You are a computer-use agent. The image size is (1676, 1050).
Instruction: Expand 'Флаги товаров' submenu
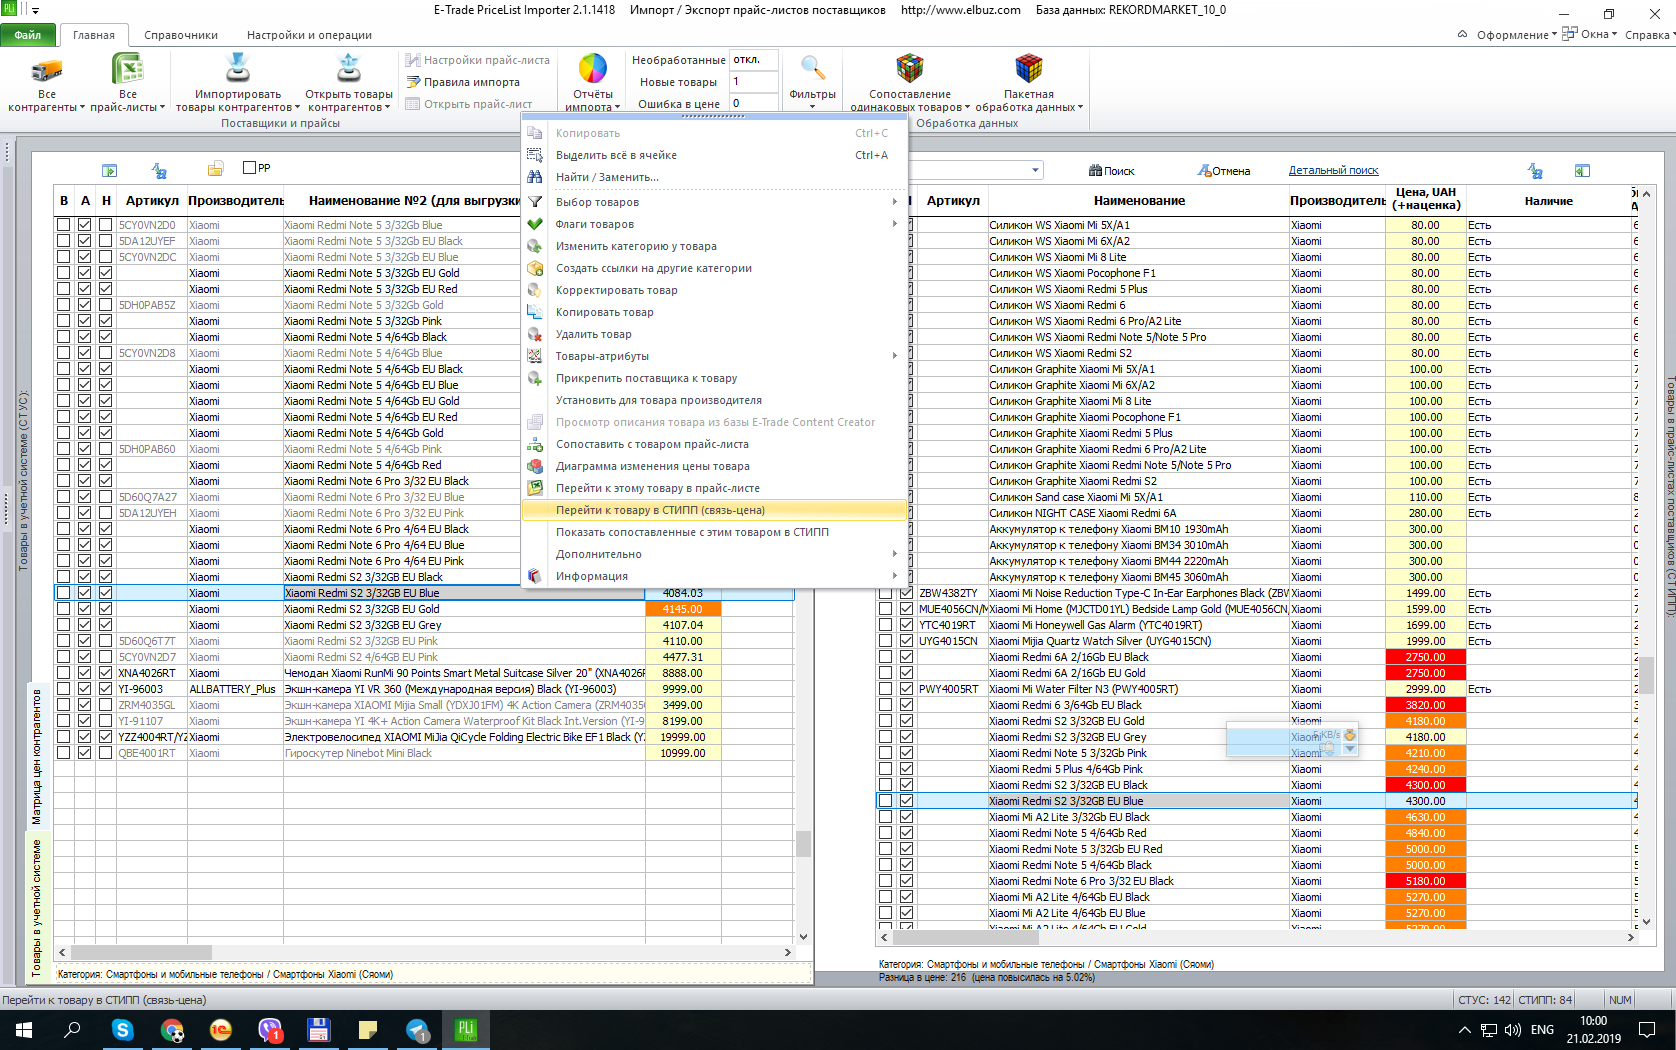(714, 224)
